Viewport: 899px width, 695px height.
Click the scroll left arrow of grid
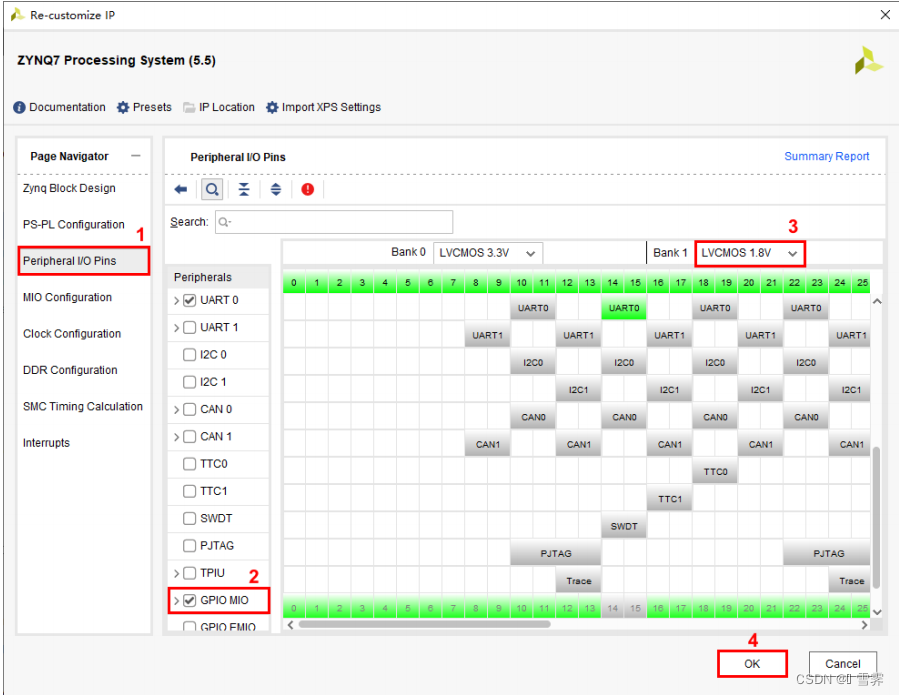[291, 624]
